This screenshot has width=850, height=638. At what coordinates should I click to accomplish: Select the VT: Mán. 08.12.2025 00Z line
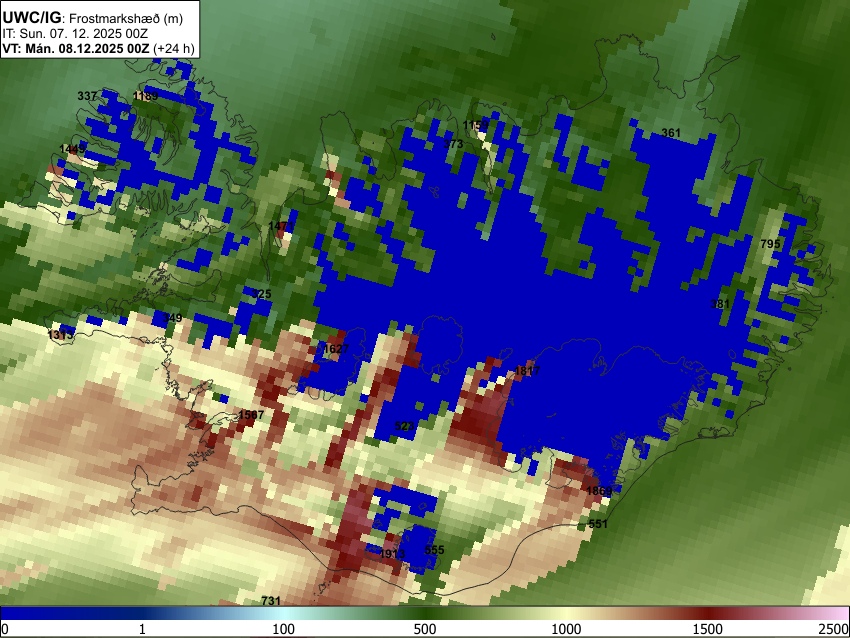click(98, 48)
